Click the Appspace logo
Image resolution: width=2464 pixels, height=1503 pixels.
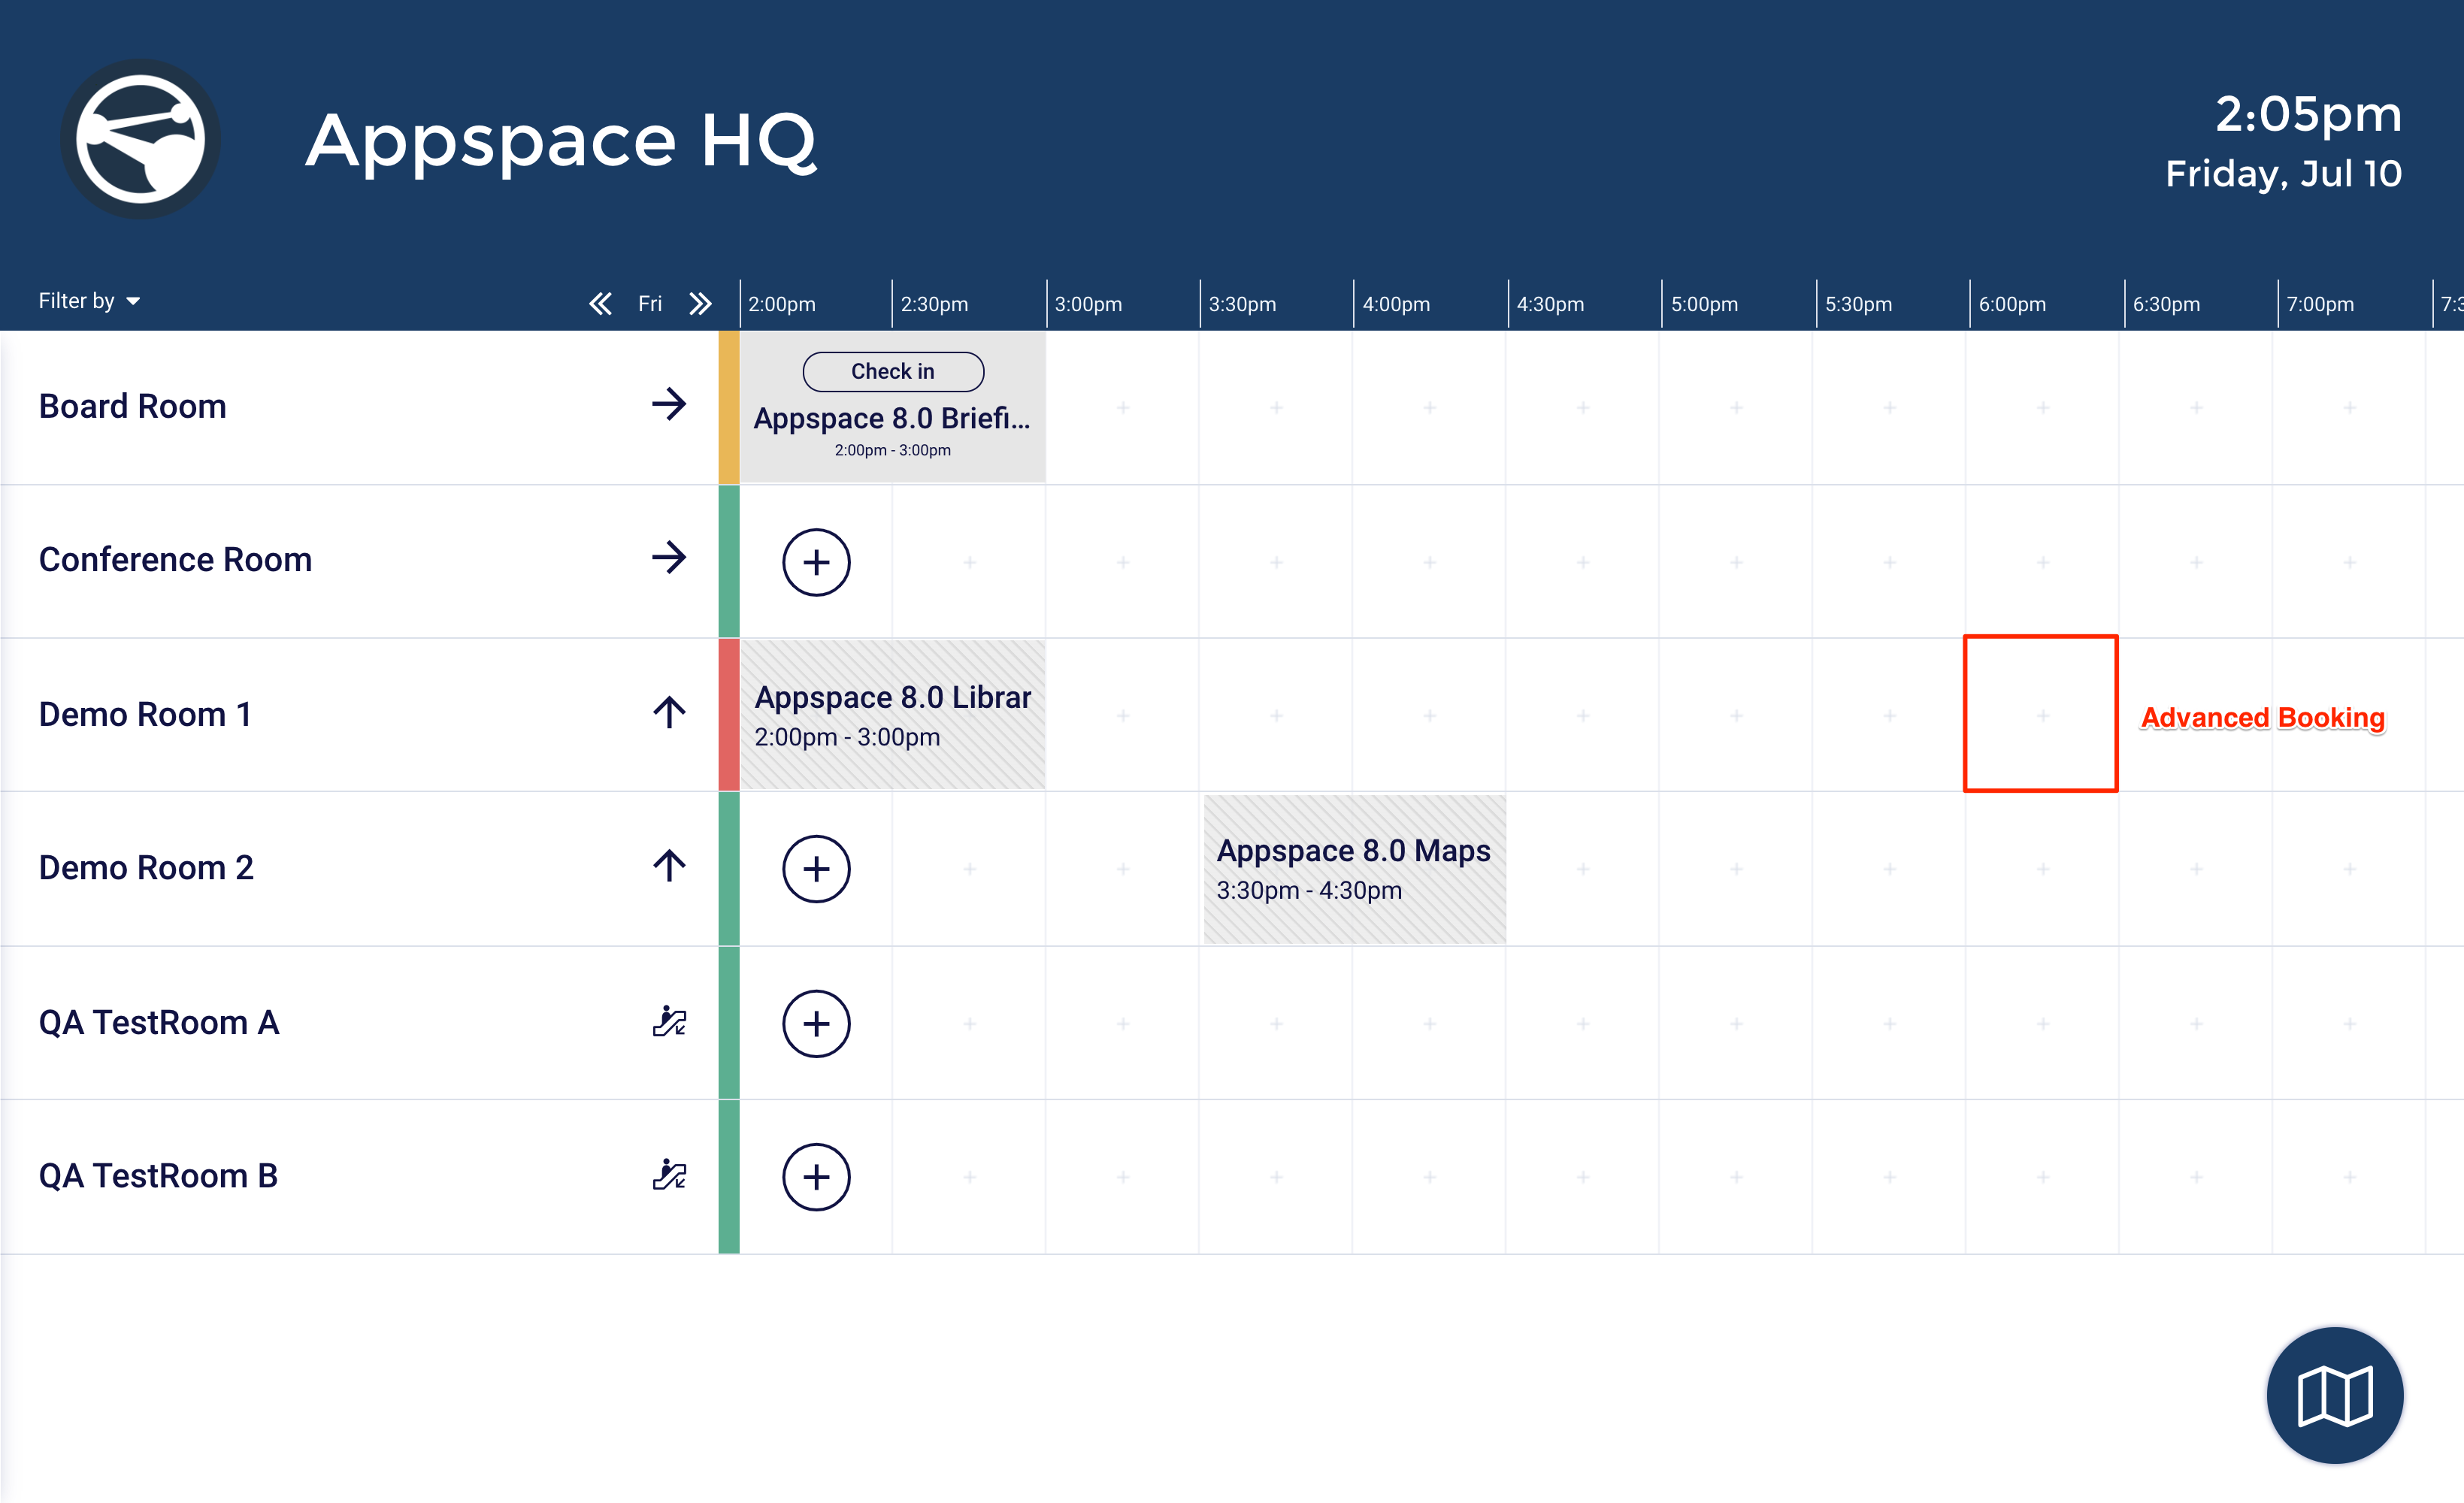[140, 139]
